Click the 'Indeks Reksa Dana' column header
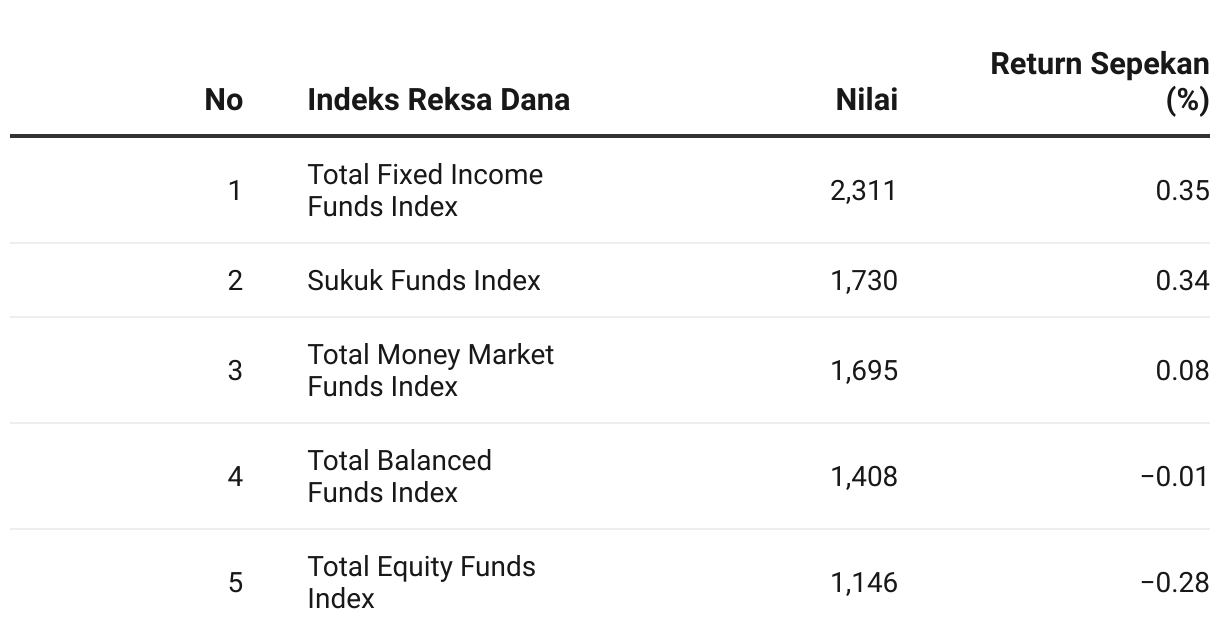The image size is (1220, 644). tap(439, 100)
